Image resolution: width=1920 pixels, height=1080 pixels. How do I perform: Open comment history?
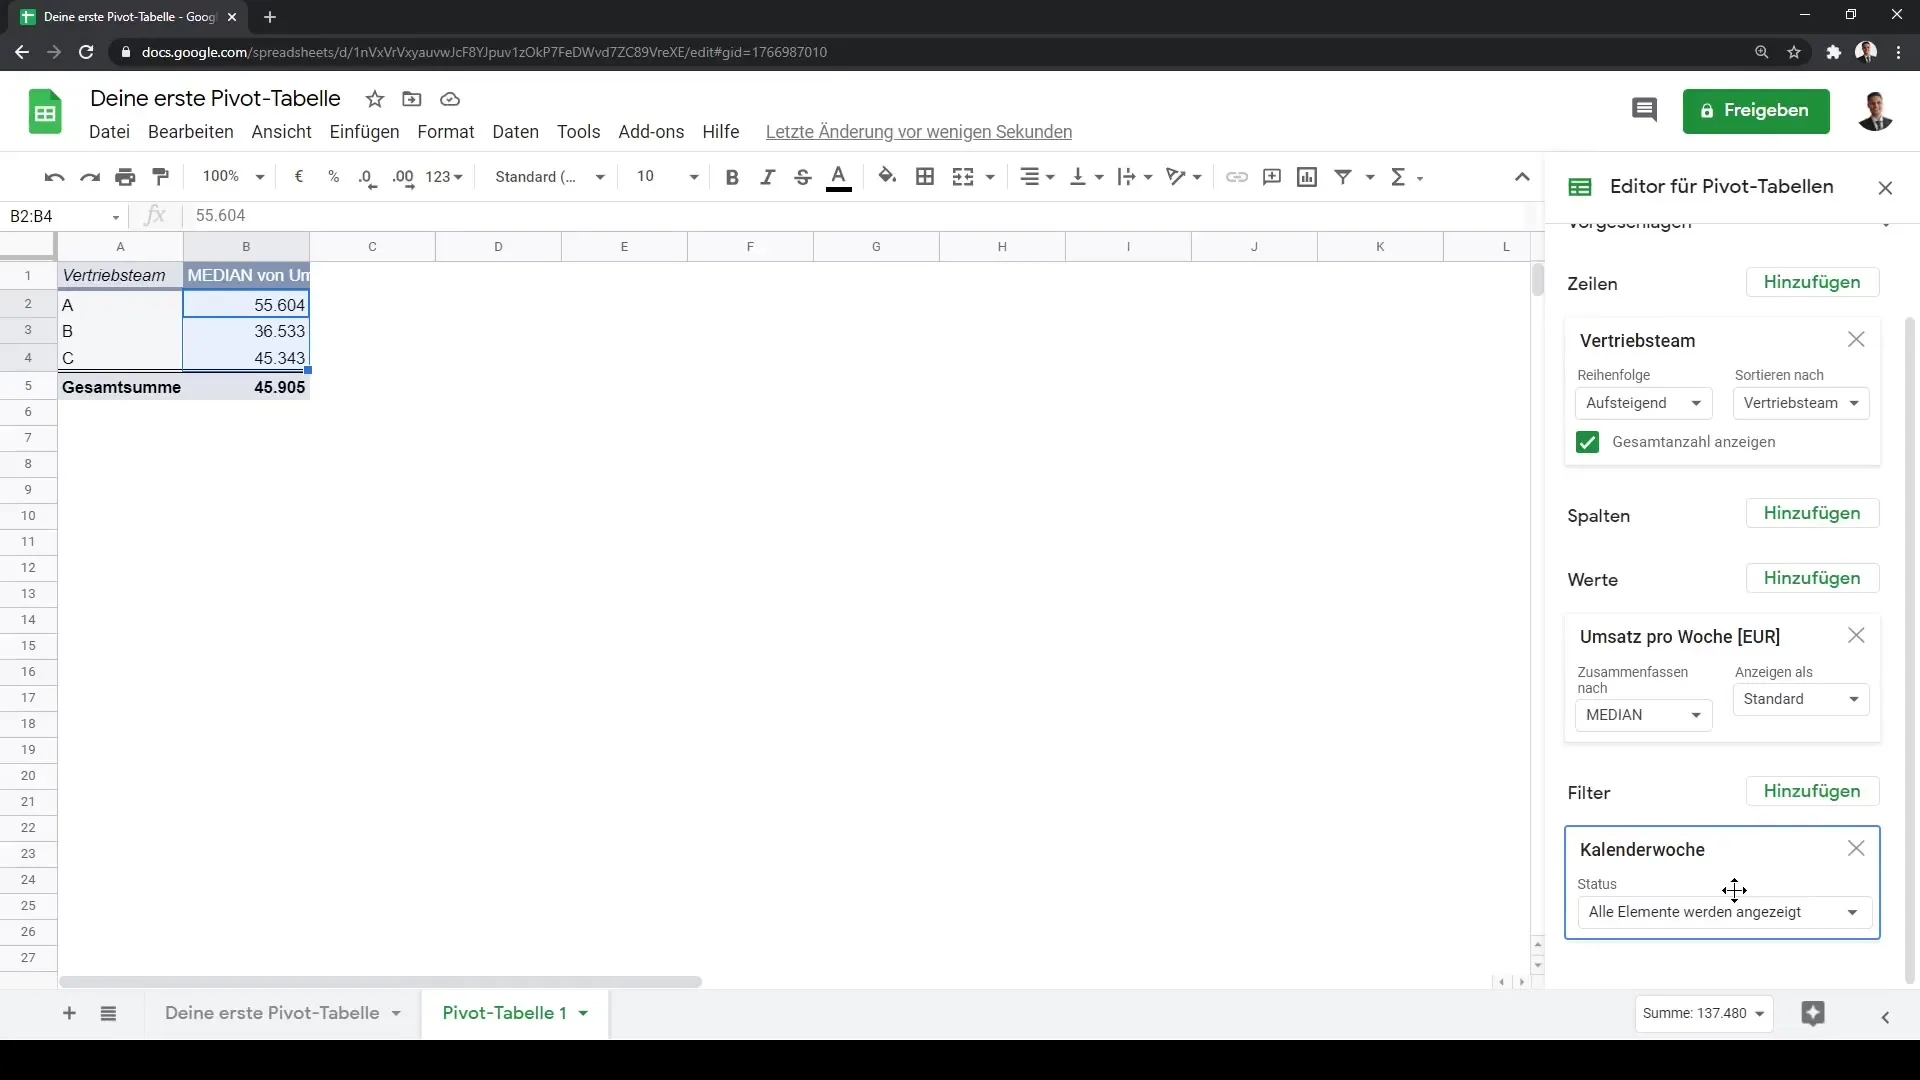tap(1644, 110)
